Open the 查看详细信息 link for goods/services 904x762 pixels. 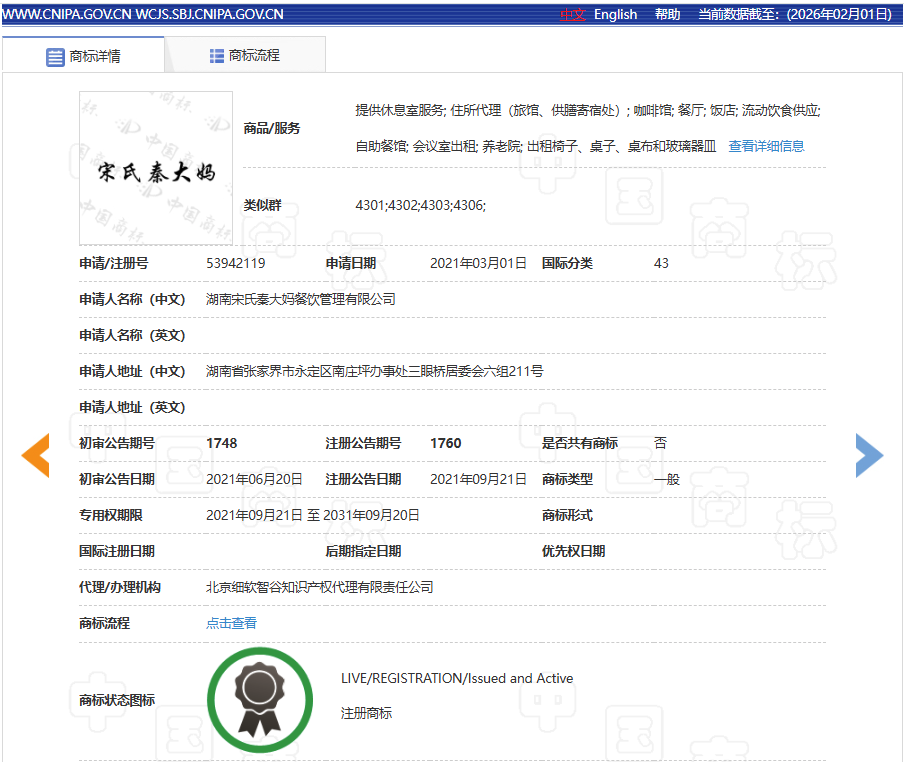pyautogui.click(x=766, y=146)
